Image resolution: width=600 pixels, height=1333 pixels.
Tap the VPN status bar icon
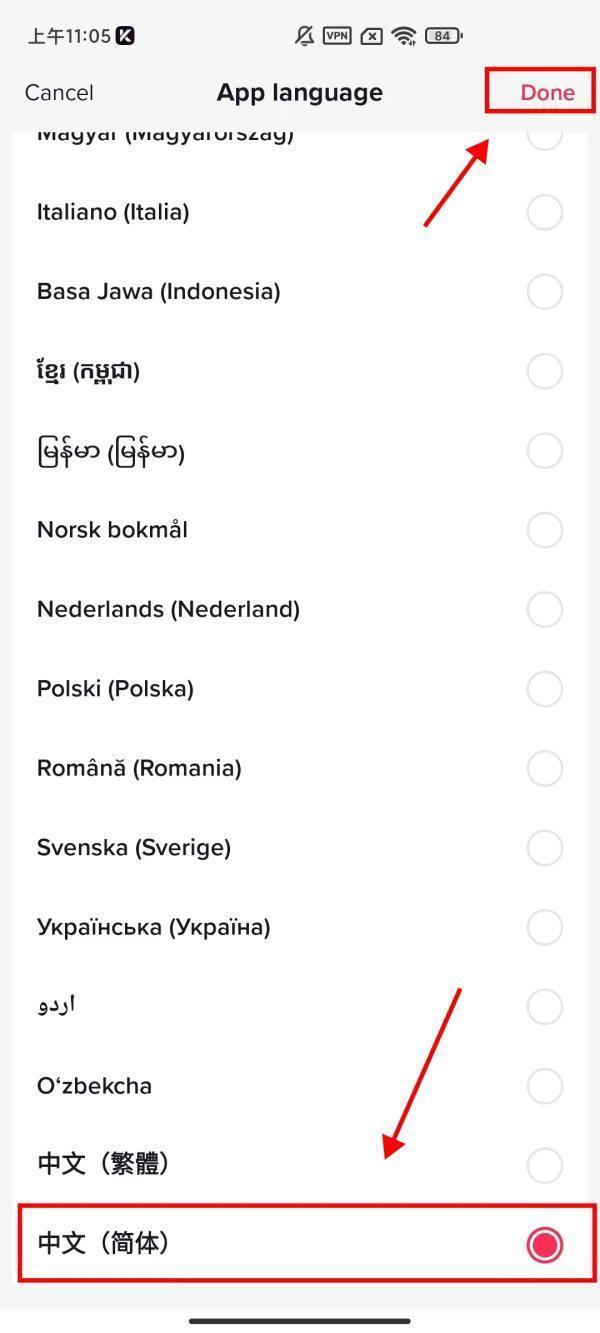(x=337, y=35)
